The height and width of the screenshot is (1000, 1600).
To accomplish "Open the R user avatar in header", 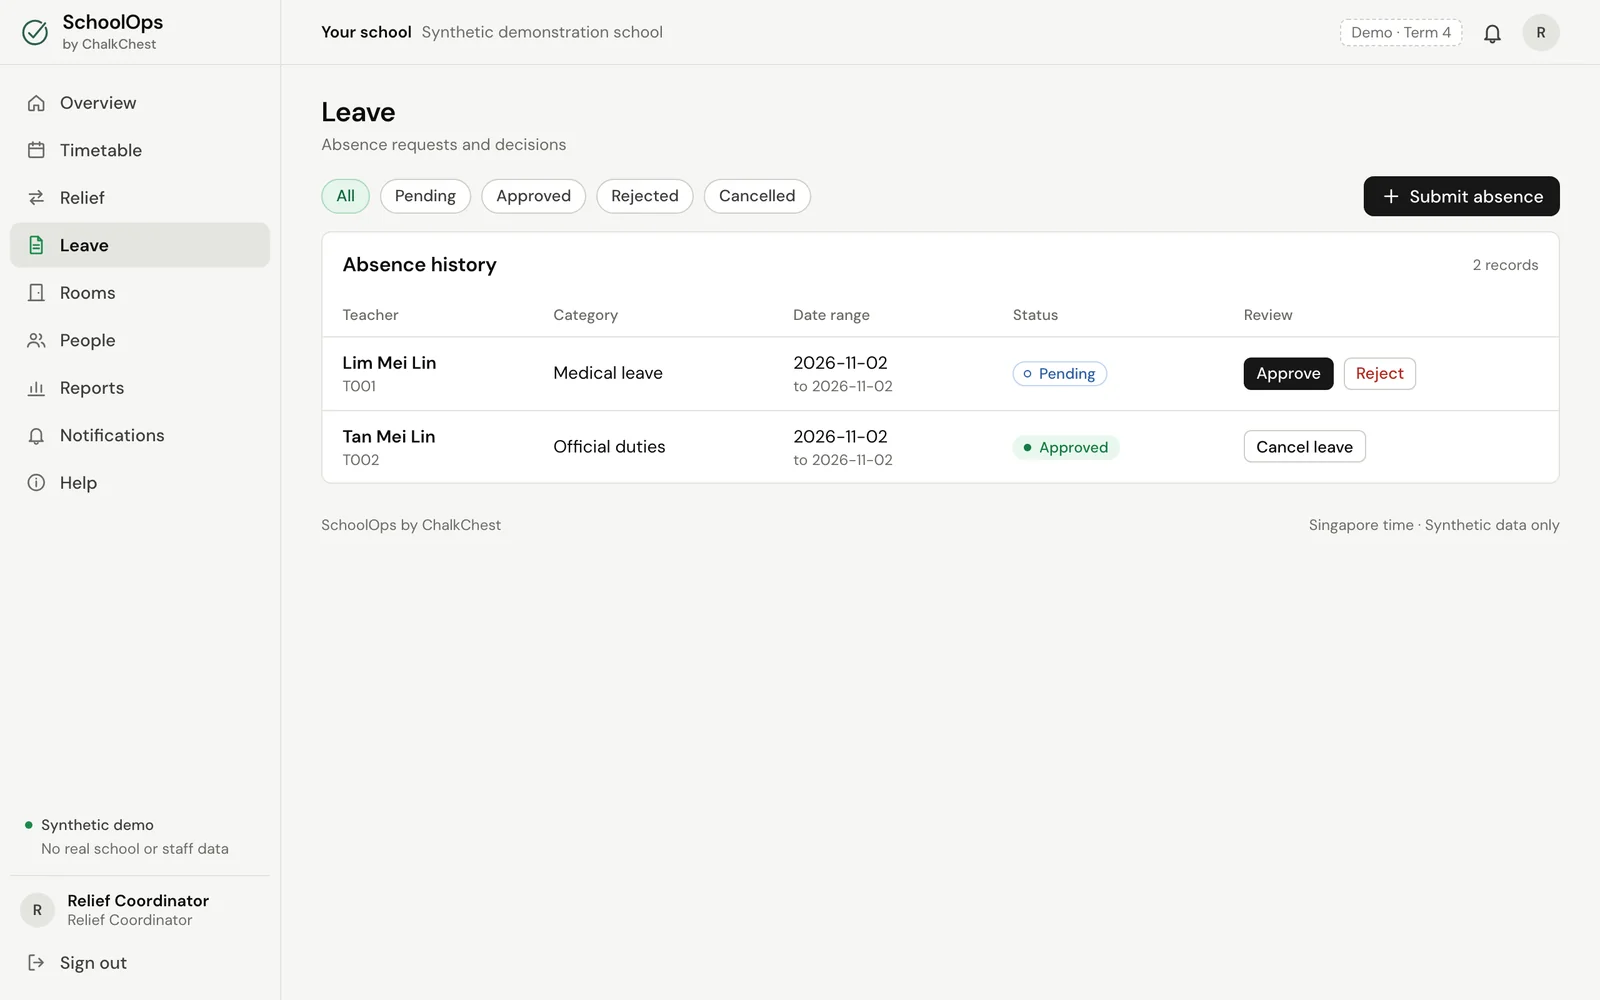I will pyautogui.click(x=1541, y=33).
